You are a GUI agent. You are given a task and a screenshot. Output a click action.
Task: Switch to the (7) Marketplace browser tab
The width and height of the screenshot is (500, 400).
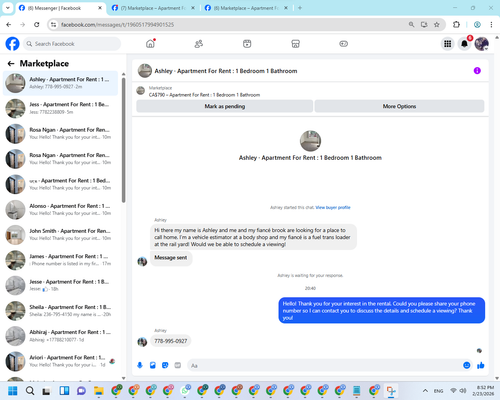(x=154, y=8)
